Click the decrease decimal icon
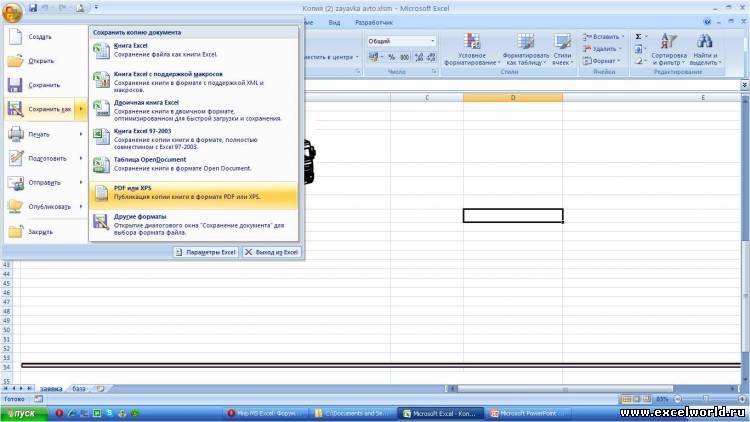This screenshot has width=750, height=422. point(431,57)
